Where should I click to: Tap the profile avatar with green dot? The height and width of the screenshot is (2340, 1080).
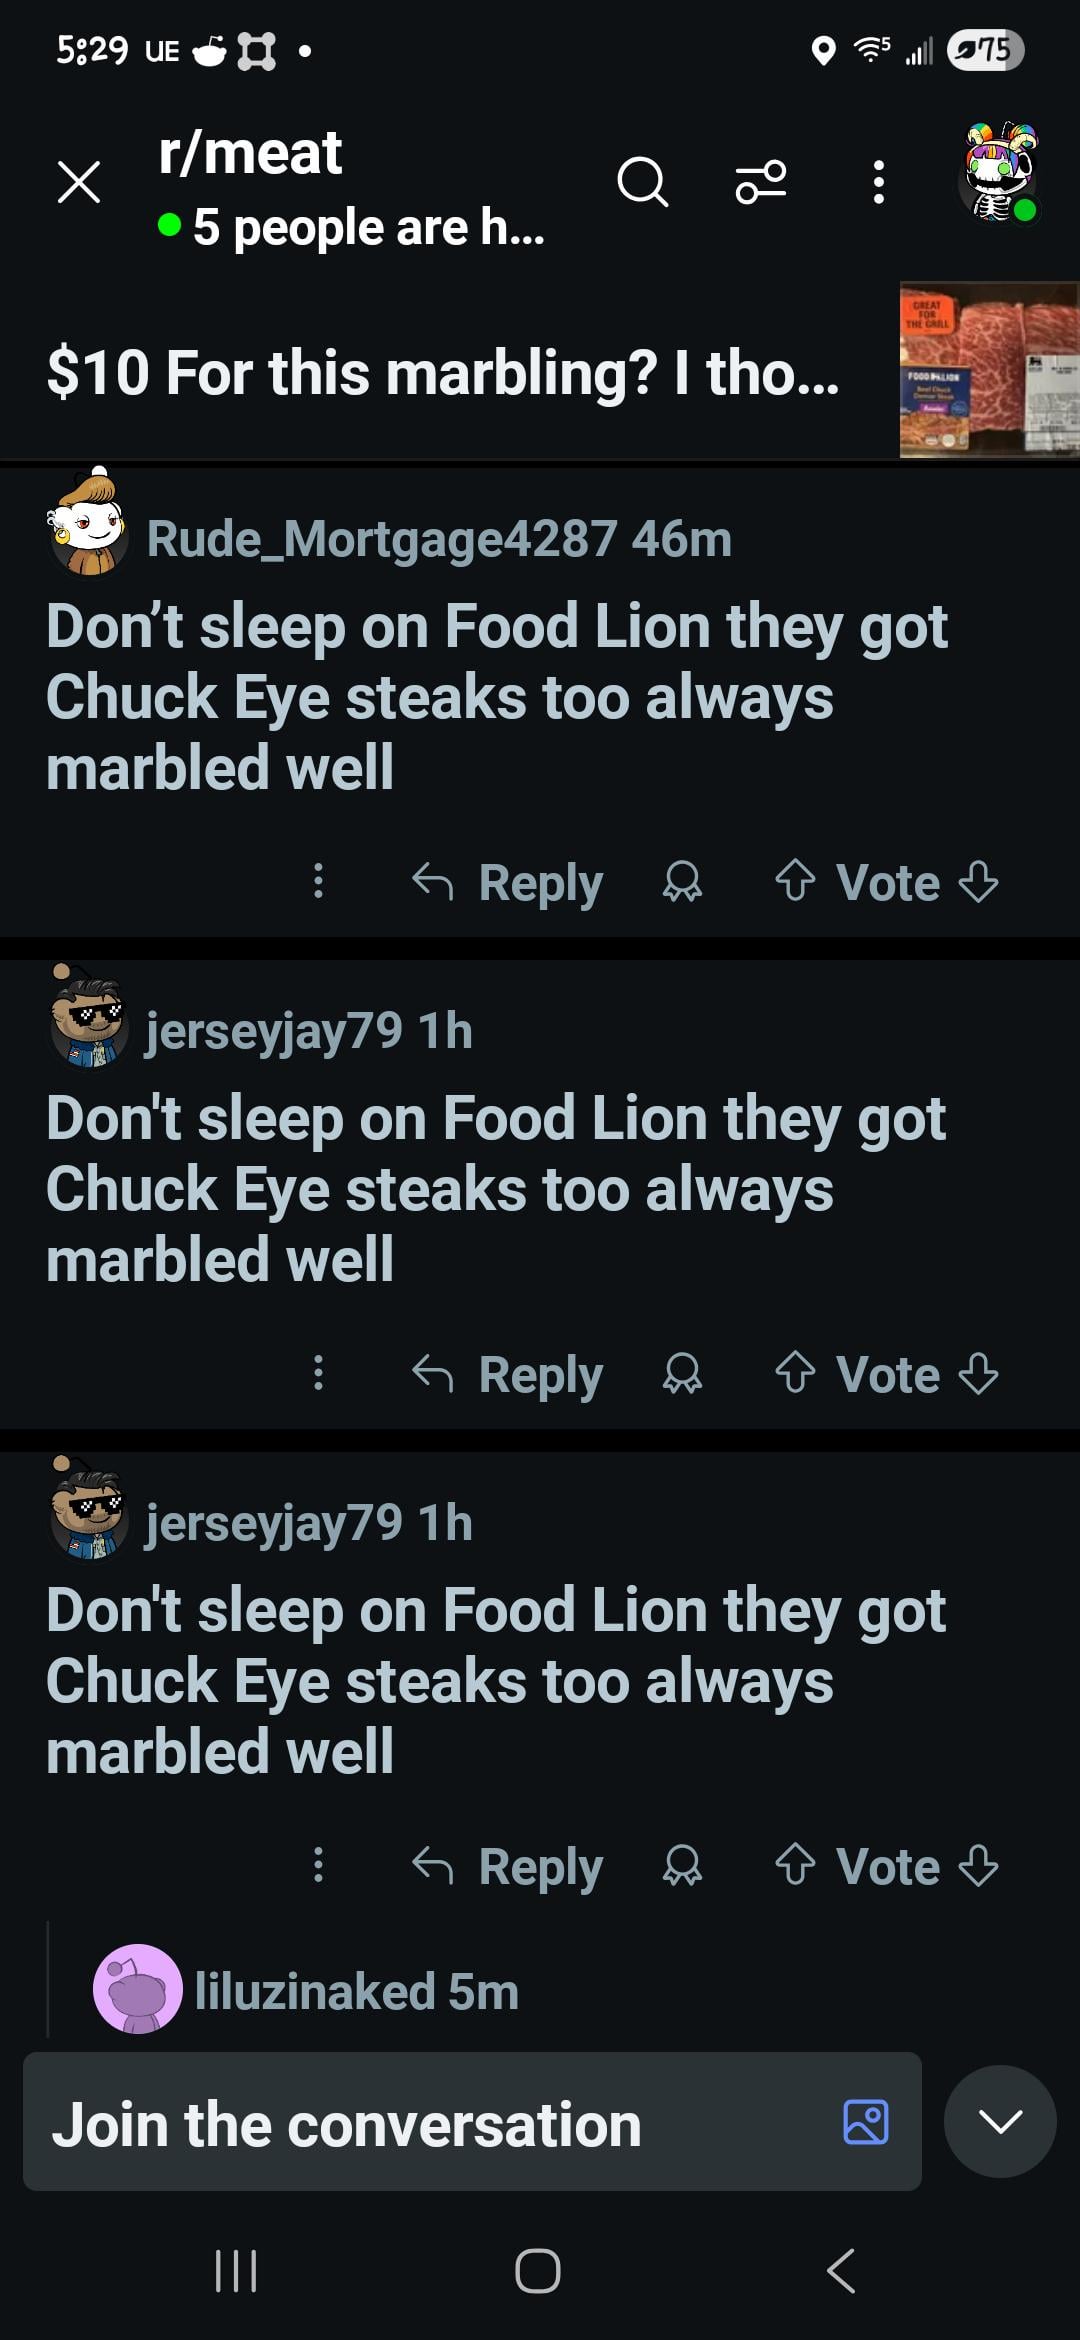pyautogui.click(x=1000, y=178)
